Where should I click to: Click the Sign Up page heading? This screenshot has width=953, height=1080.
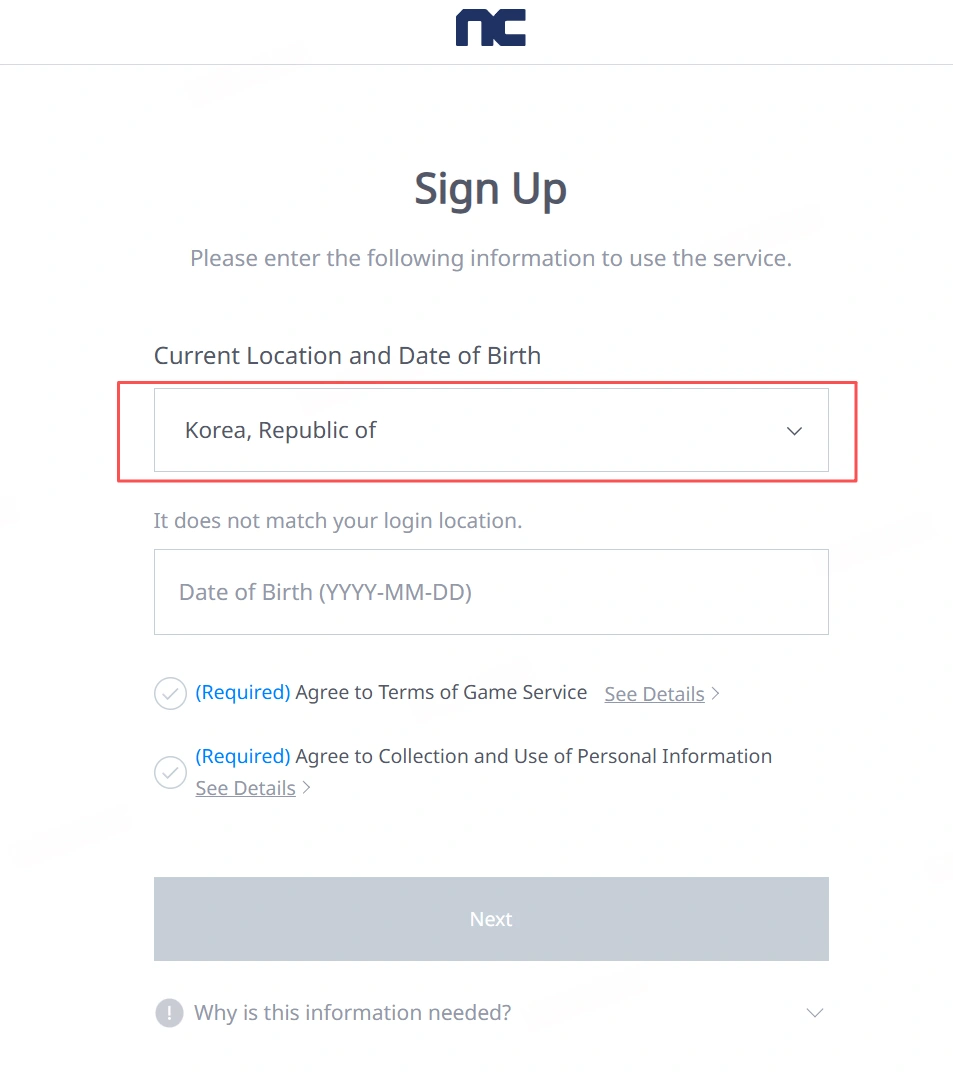point(490,188)
